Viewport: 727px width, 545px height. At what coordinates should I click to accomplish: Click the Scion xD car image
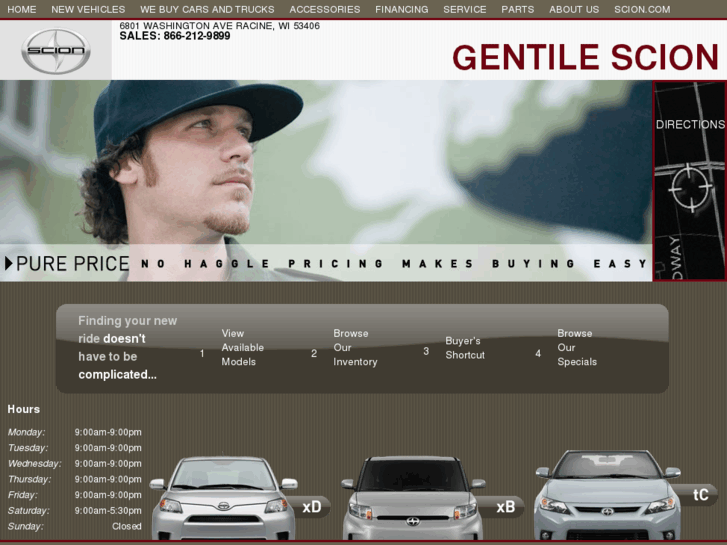(x=223, y=498)
